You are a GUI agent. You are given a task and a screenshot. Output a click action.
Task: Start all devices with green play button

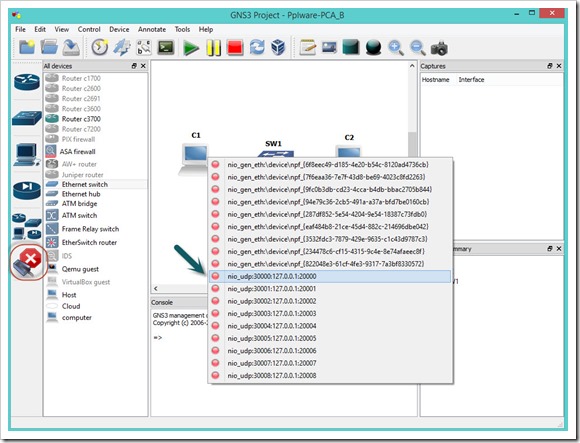tap(191, 48)
